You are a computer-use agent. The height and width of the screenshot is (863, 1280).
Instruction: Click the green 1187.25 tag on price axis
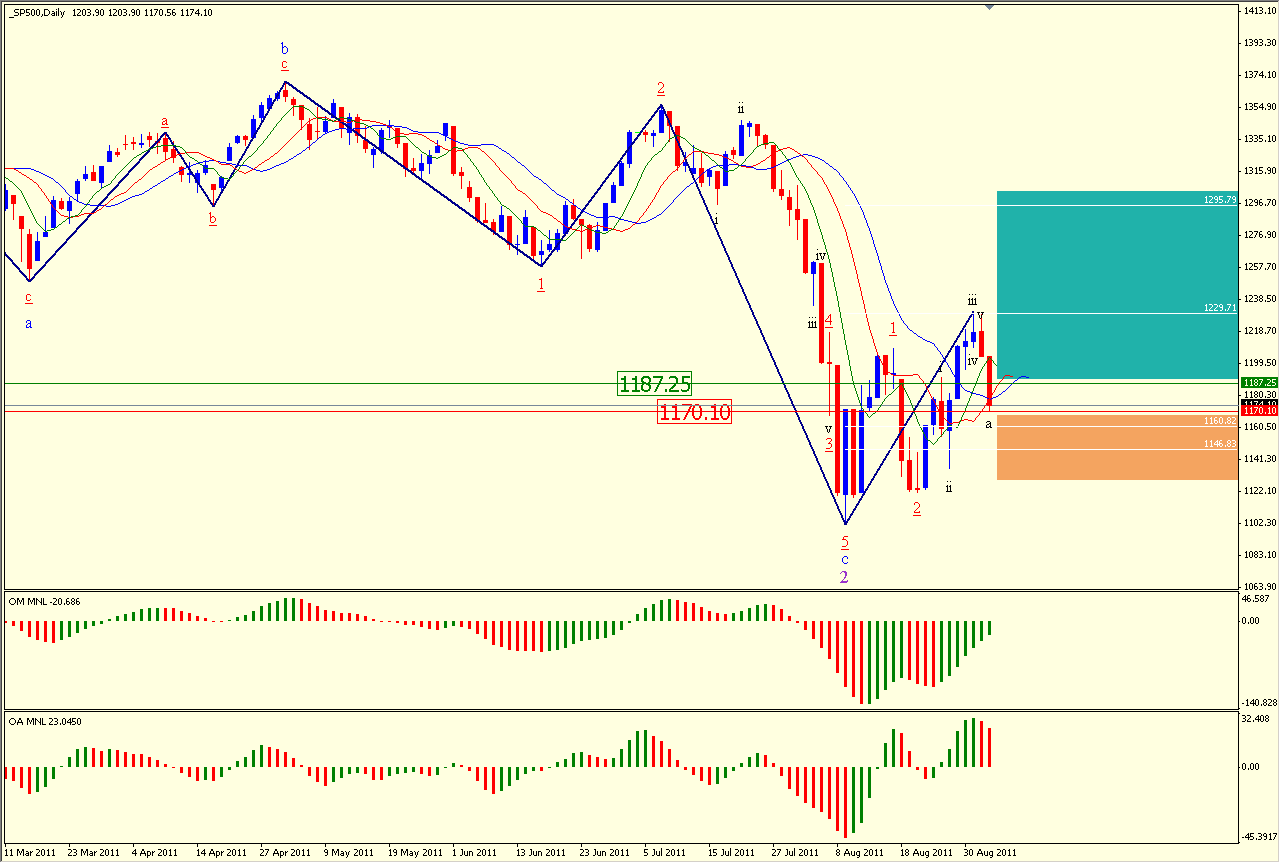1257,382
